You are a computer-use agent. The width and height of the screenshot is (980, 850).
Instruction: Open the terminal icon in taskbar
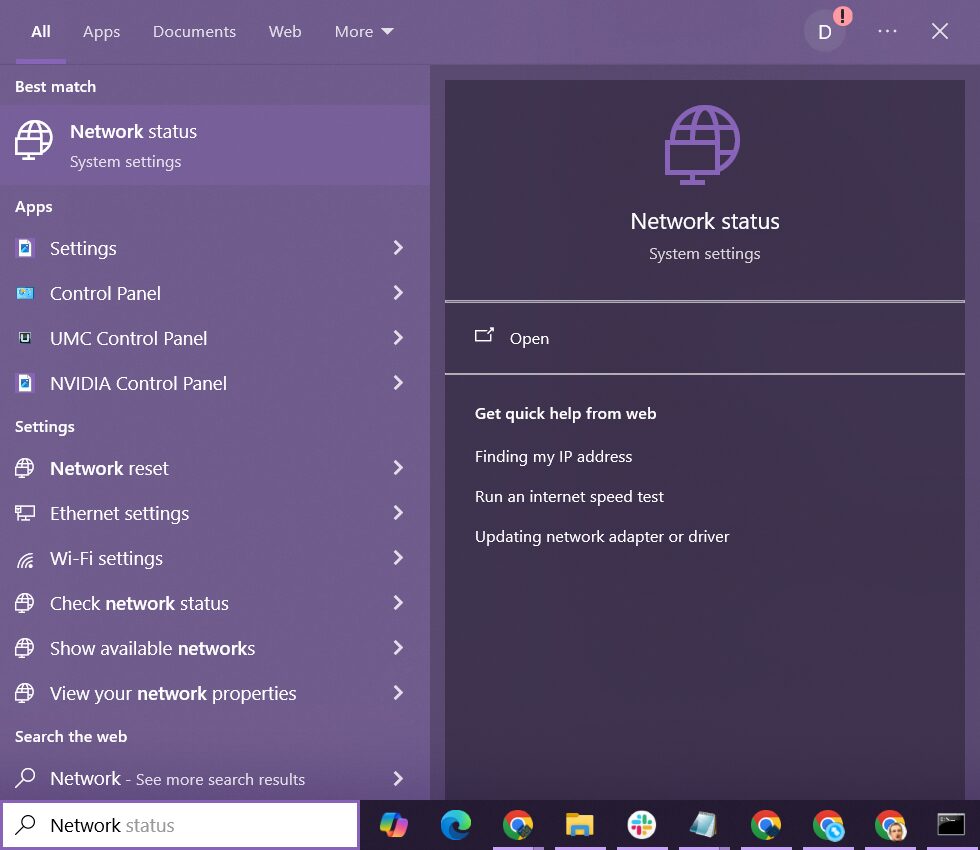click(951, 824)
